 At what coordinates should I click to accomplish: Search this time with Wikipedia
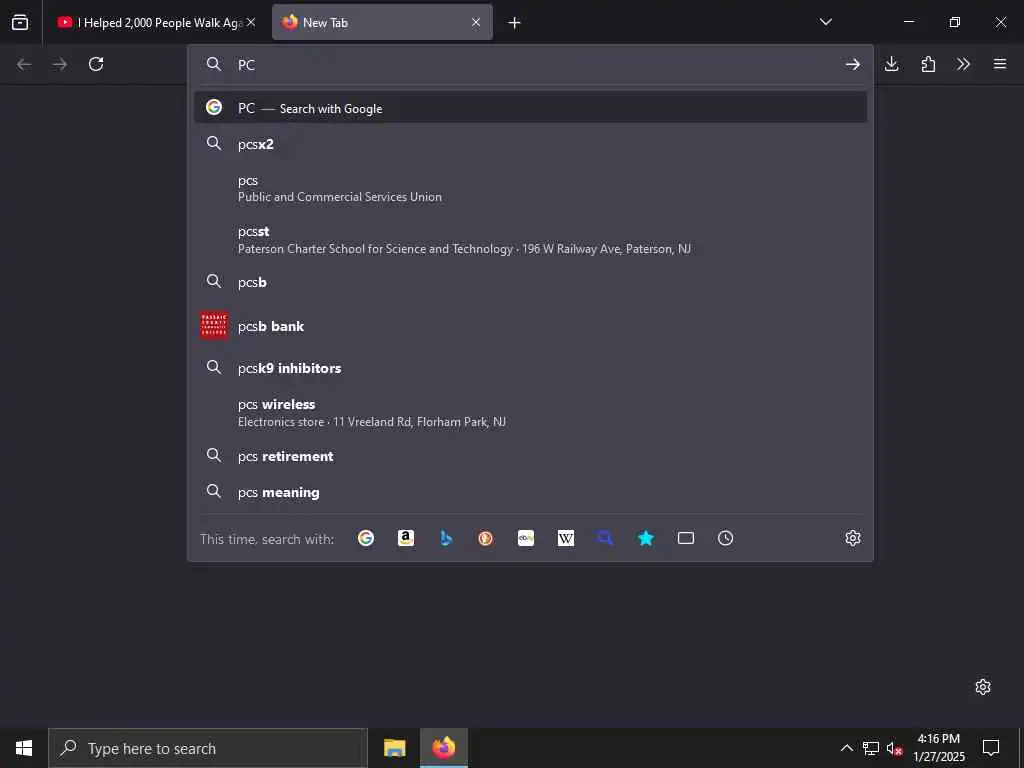(566, 538)
